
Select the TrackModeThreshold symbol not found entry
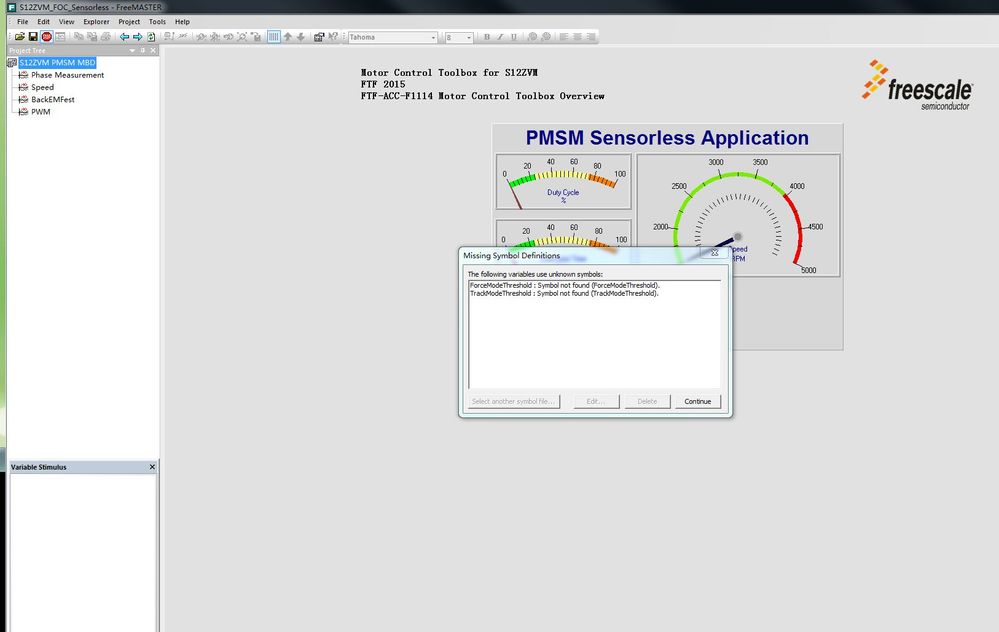tap(564, 294)
